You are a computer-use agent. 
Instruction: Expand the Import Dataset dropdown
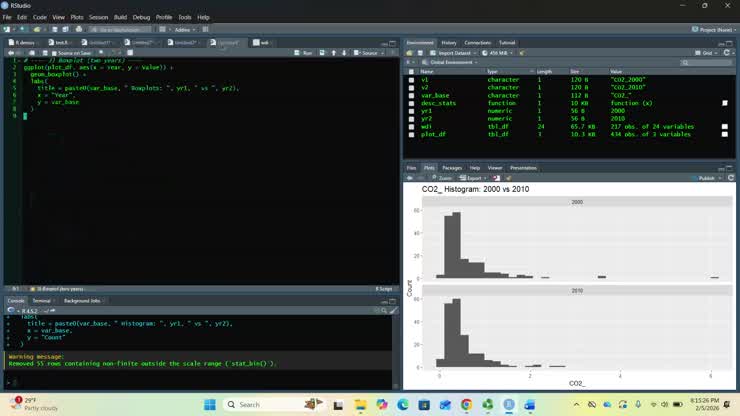pos(454,53)
